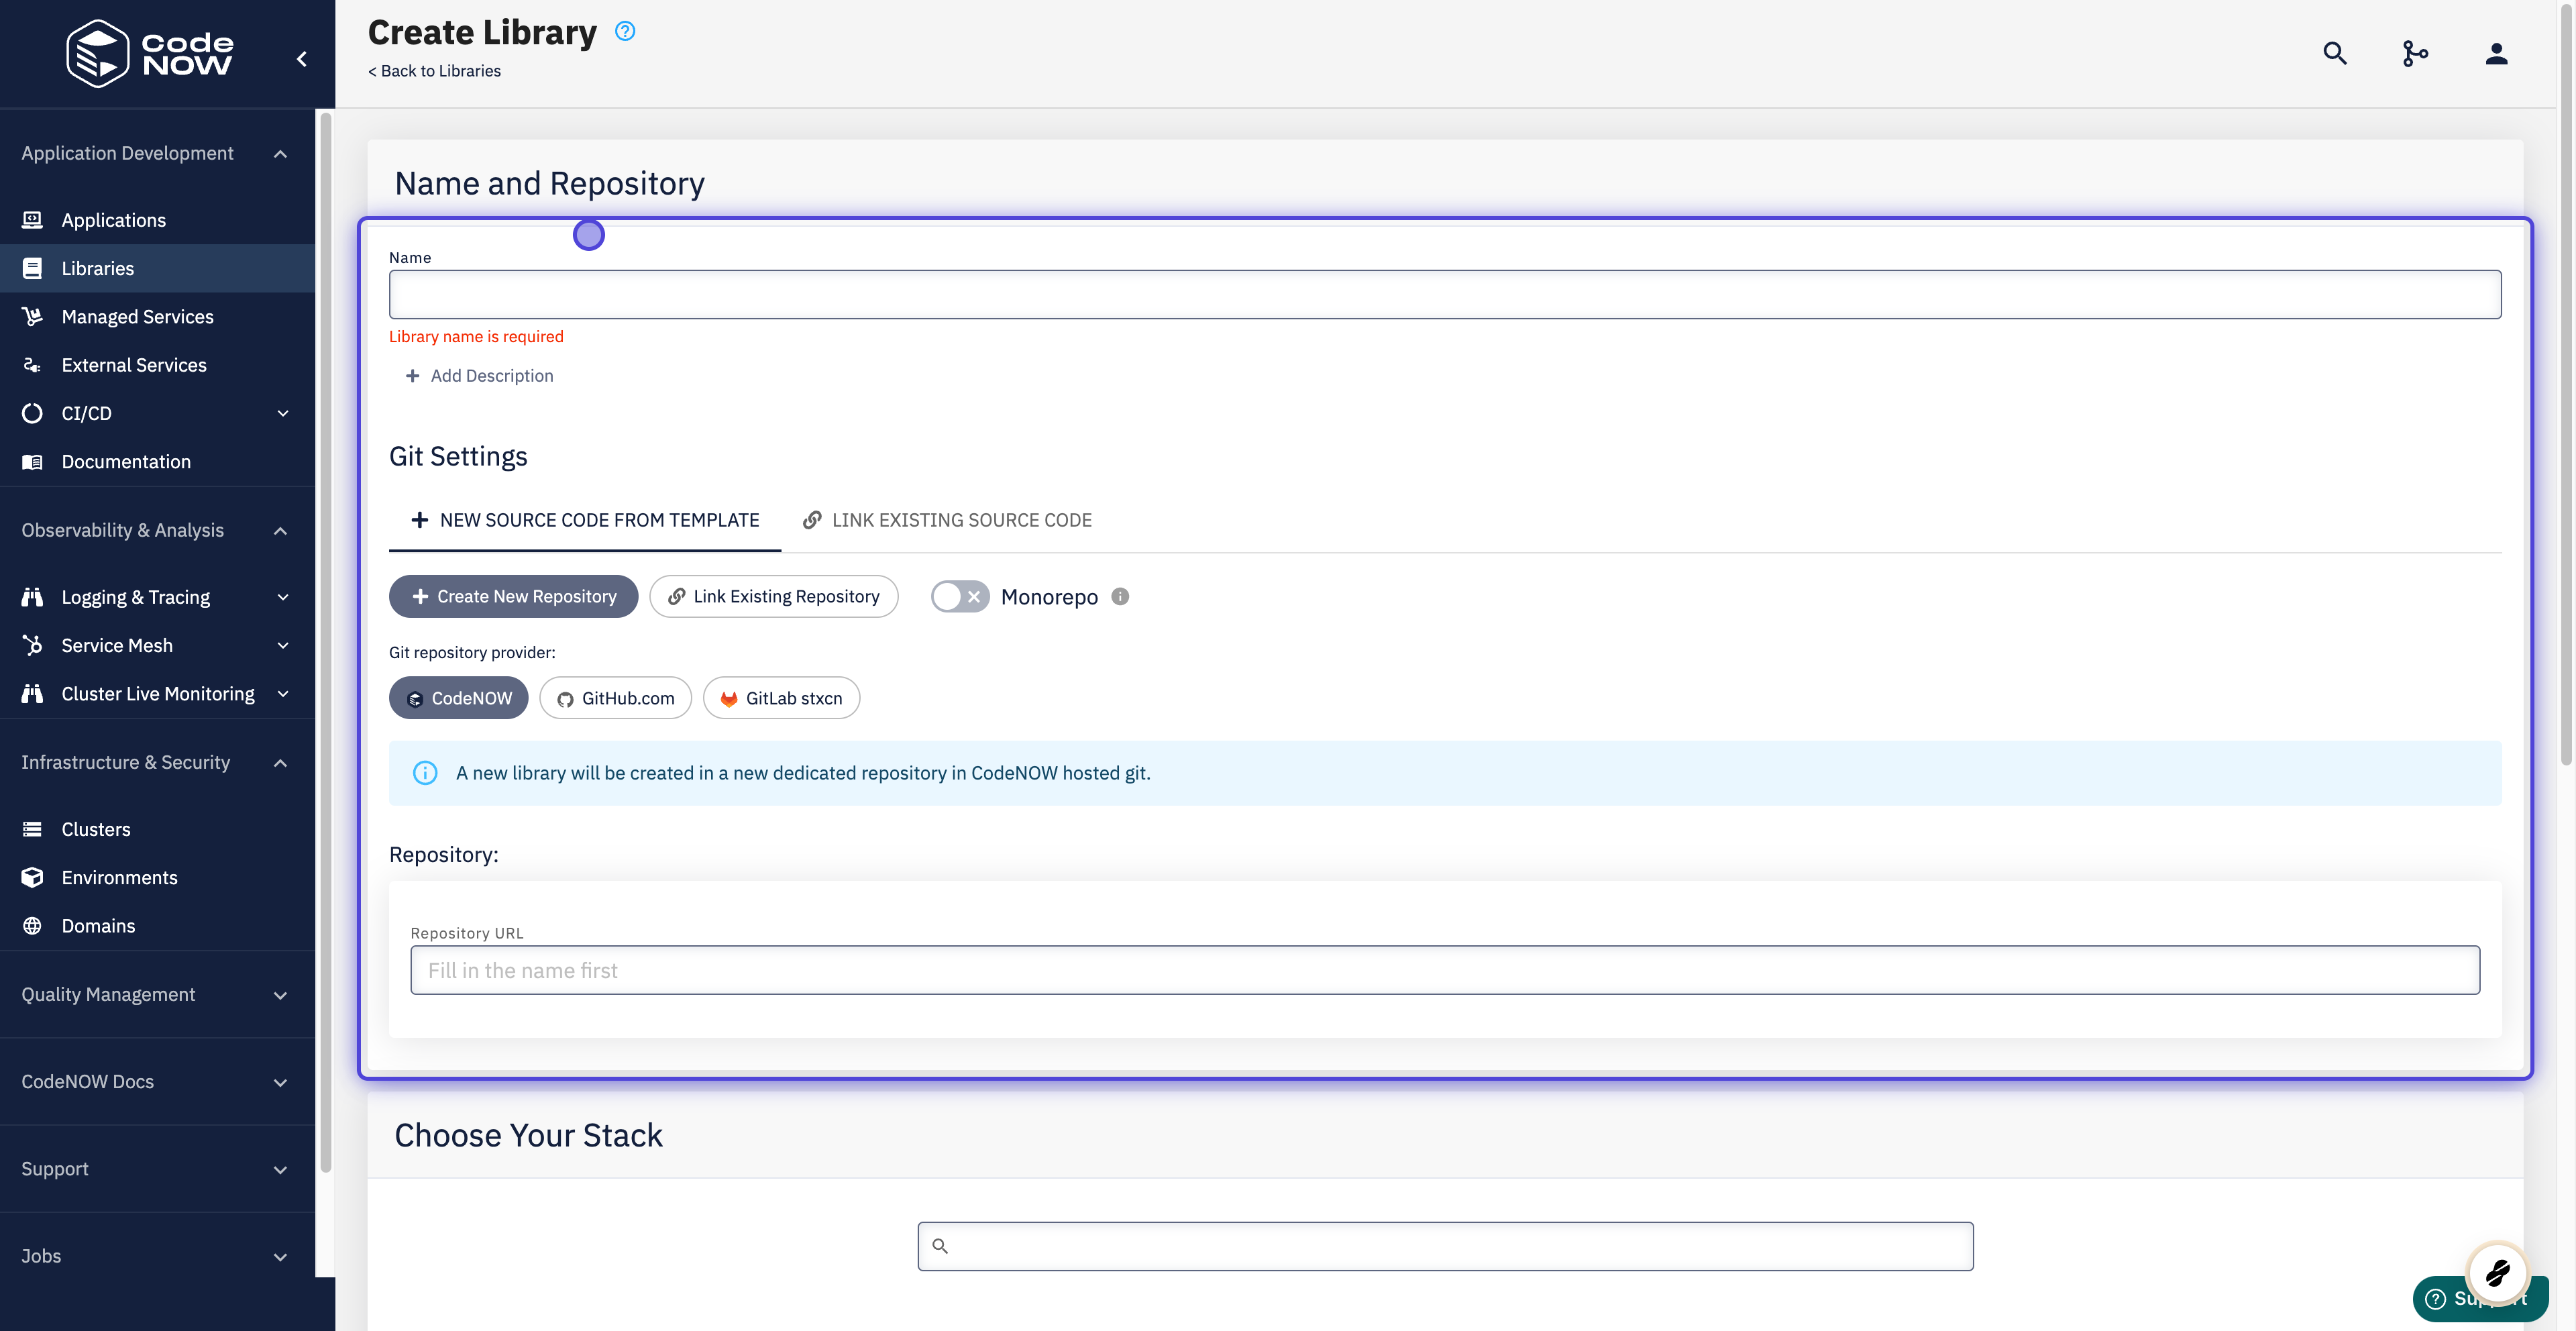Viewport: 2576px width, 1331px height.
Task: Open search with the magnifier icon
Action: 2334,53
